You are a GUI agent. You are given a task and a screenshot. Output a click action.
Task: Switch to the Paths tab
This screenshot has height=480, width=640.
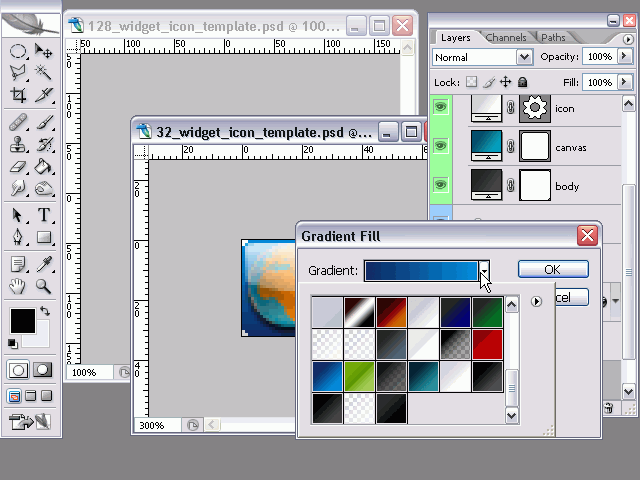[553, 38]
